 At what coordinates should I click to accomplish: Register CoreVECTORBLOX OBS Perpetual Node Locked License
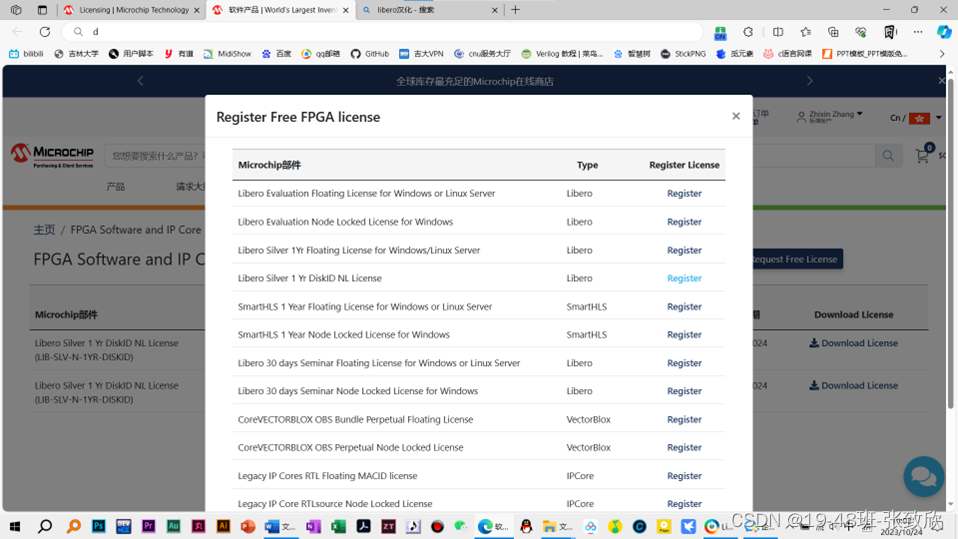[684, 447]
